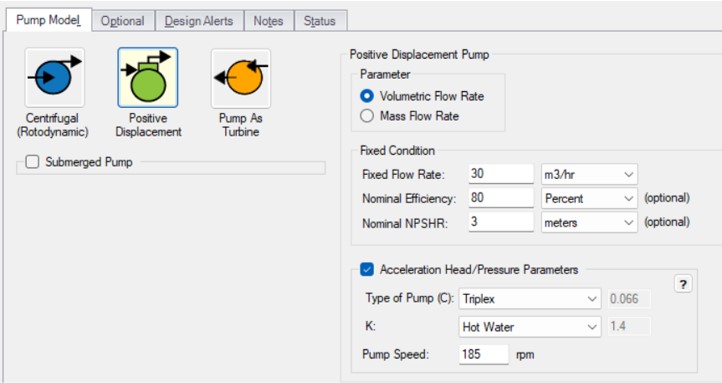Open the Status tab
Viewport: 722px width, 383px height.
[320, 21]
